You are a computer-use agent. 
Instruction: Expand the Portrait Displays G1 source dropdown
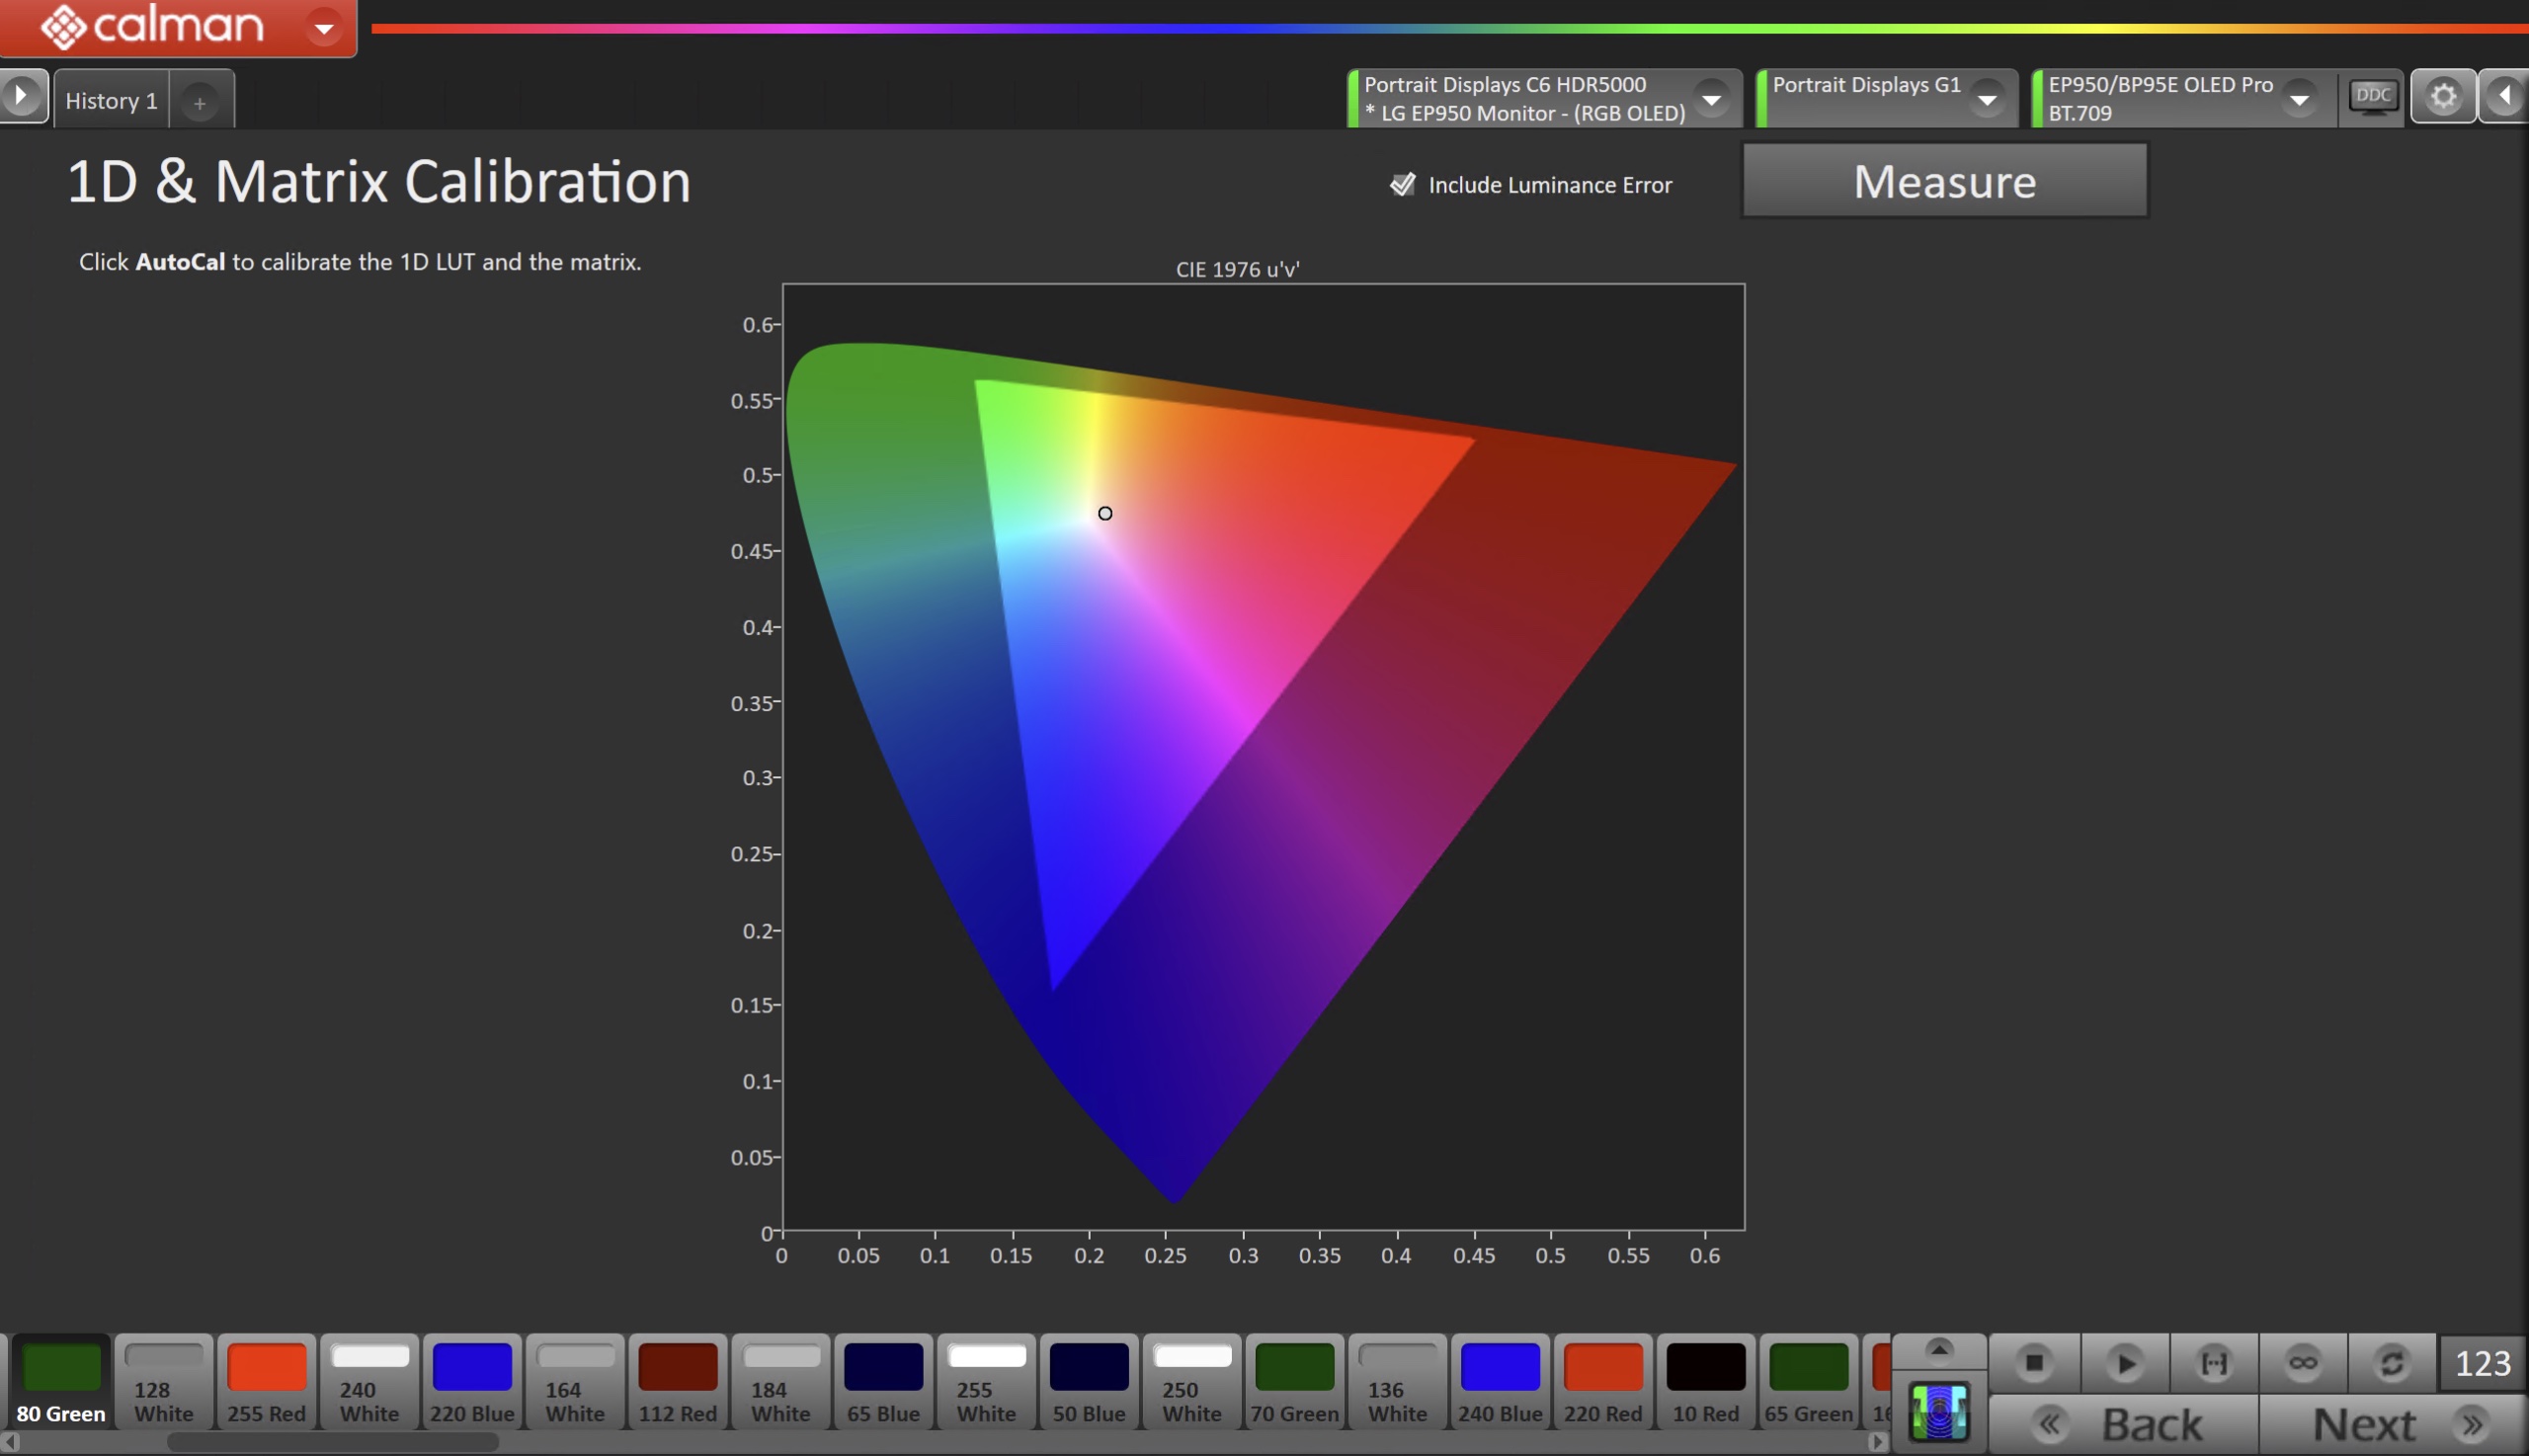pos(1987,99)
